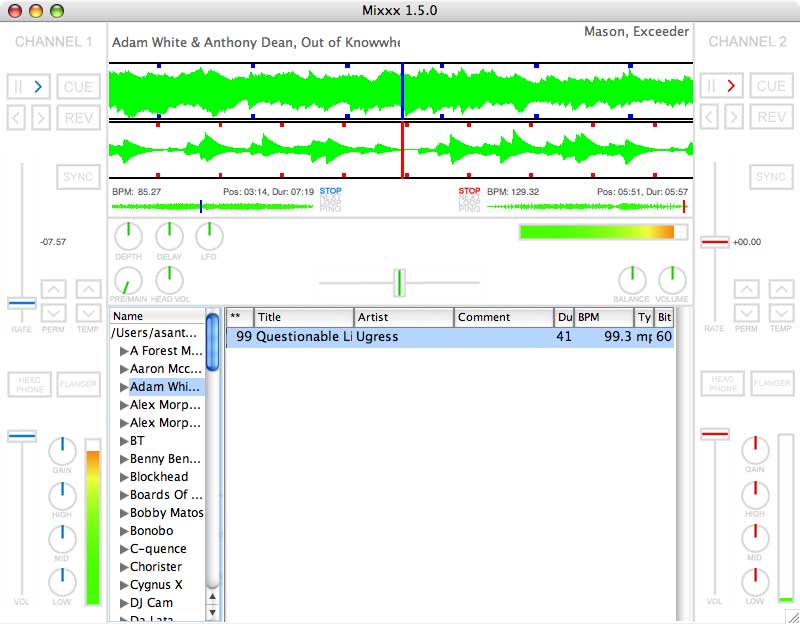This screenshot has height=624, width=800.
Task: Toggle Channel 1 REV reverse playback
Action: [x=79, y=118]
